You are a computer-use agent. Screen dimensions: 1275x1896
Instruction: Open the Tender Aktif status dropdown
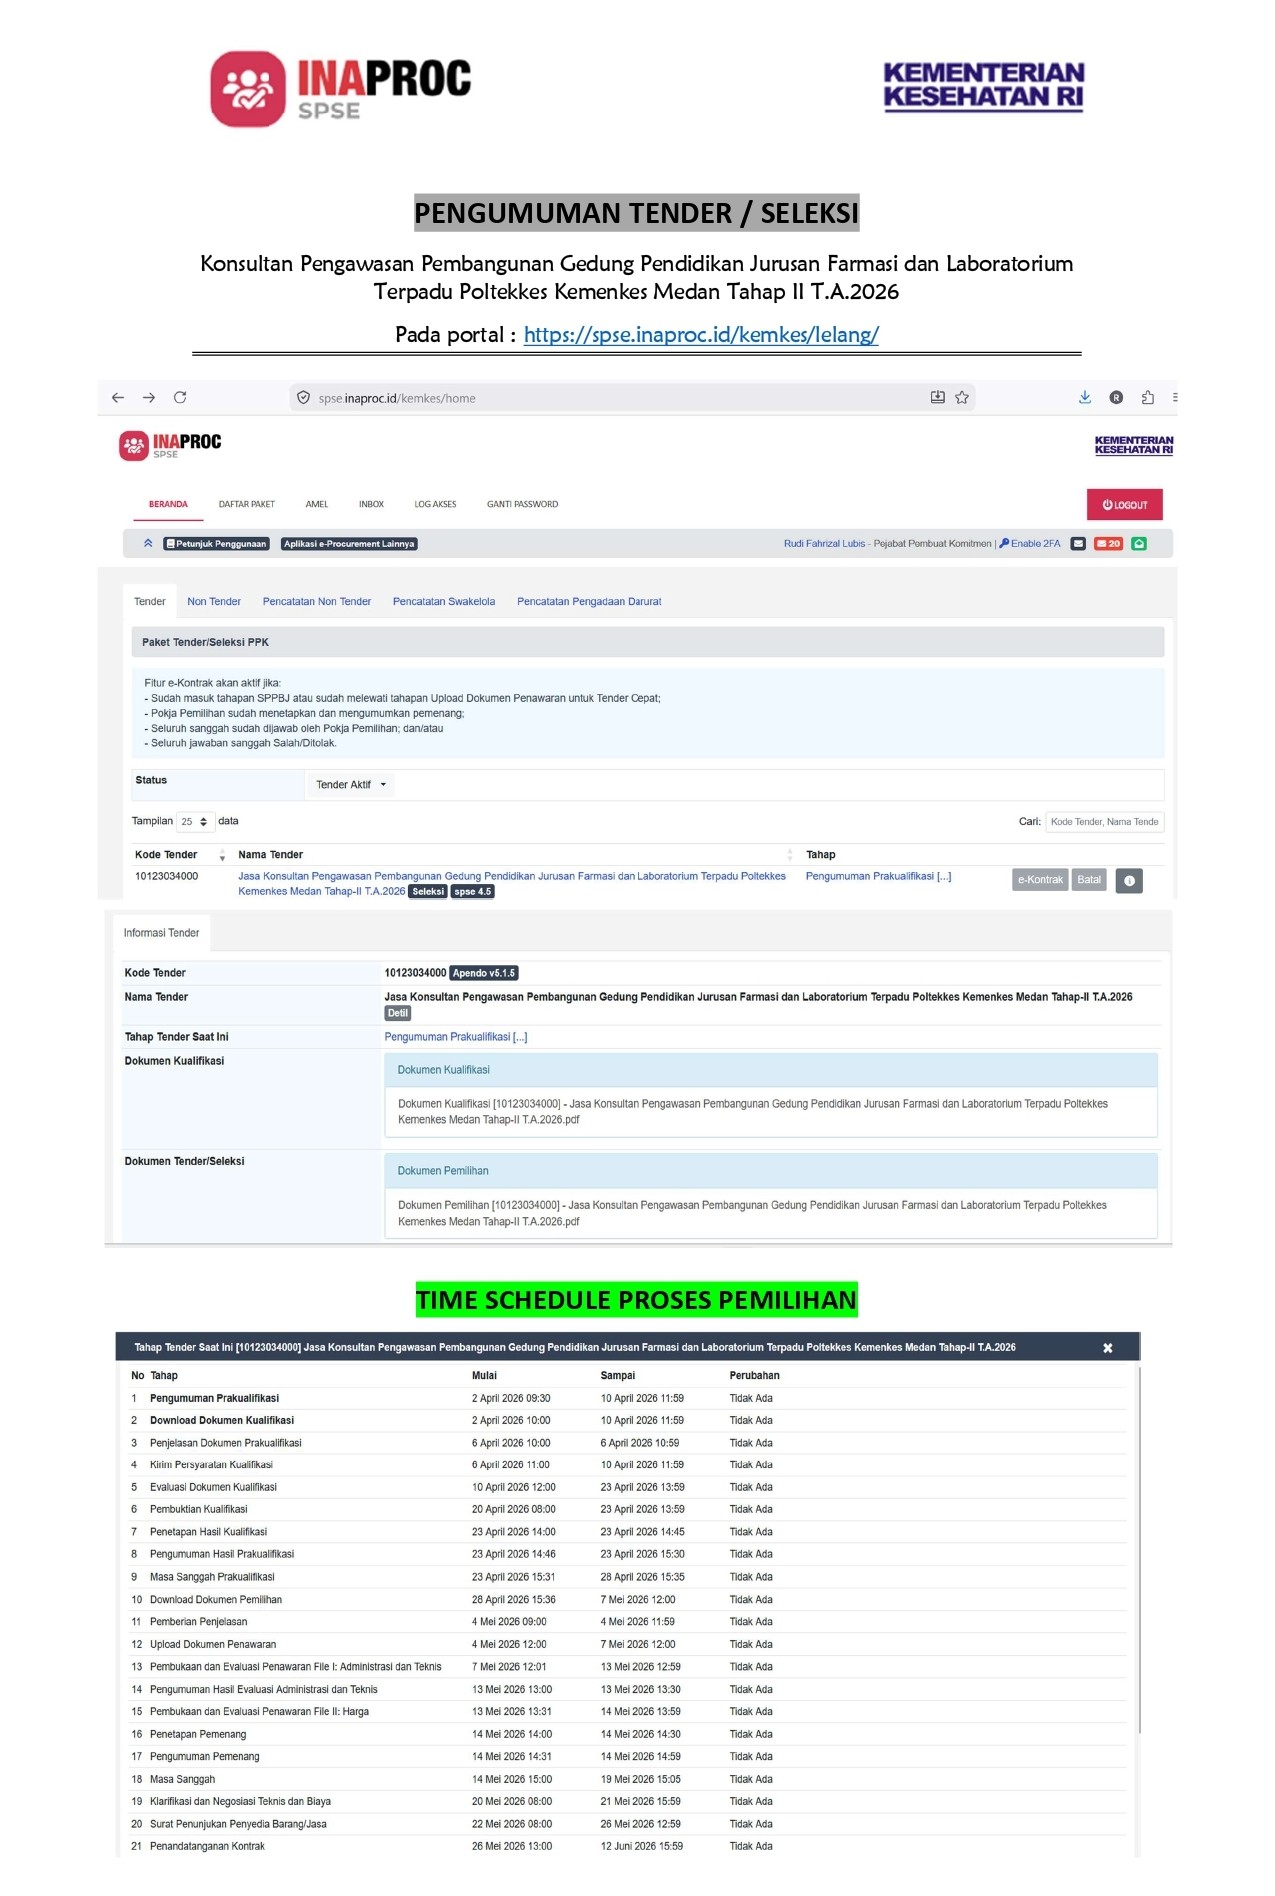[350, 785]
